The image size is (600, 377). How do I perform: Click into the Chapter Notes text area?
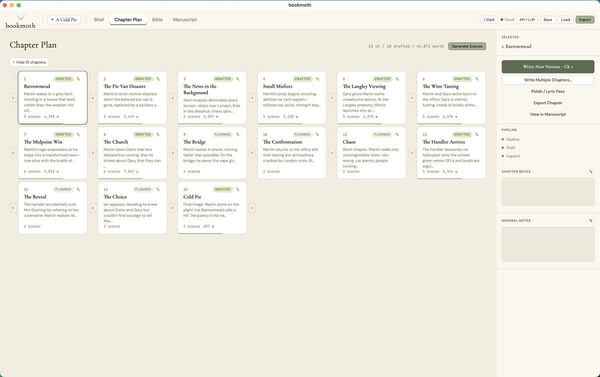(548, 191)
